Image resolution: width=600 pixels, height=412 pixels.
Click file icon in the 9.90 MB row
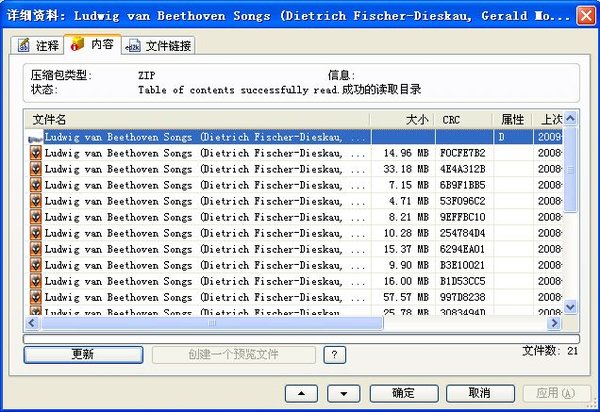[36, 265]
